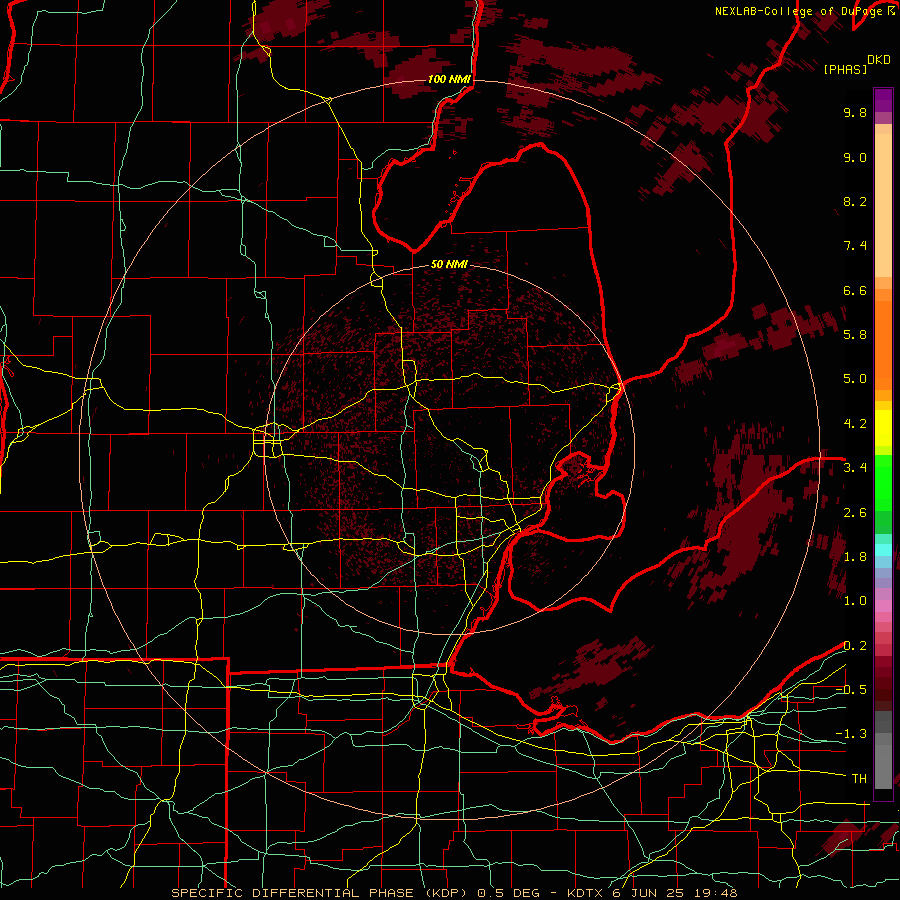
Task: Select the -1.3 scale value
Action: 851,734
